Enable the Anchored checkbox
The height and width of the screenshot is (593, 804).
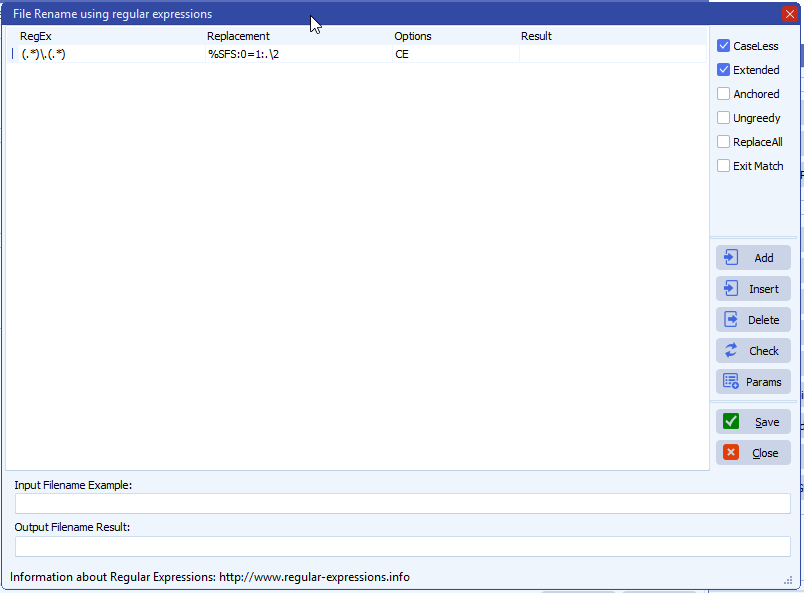(723, 94)
